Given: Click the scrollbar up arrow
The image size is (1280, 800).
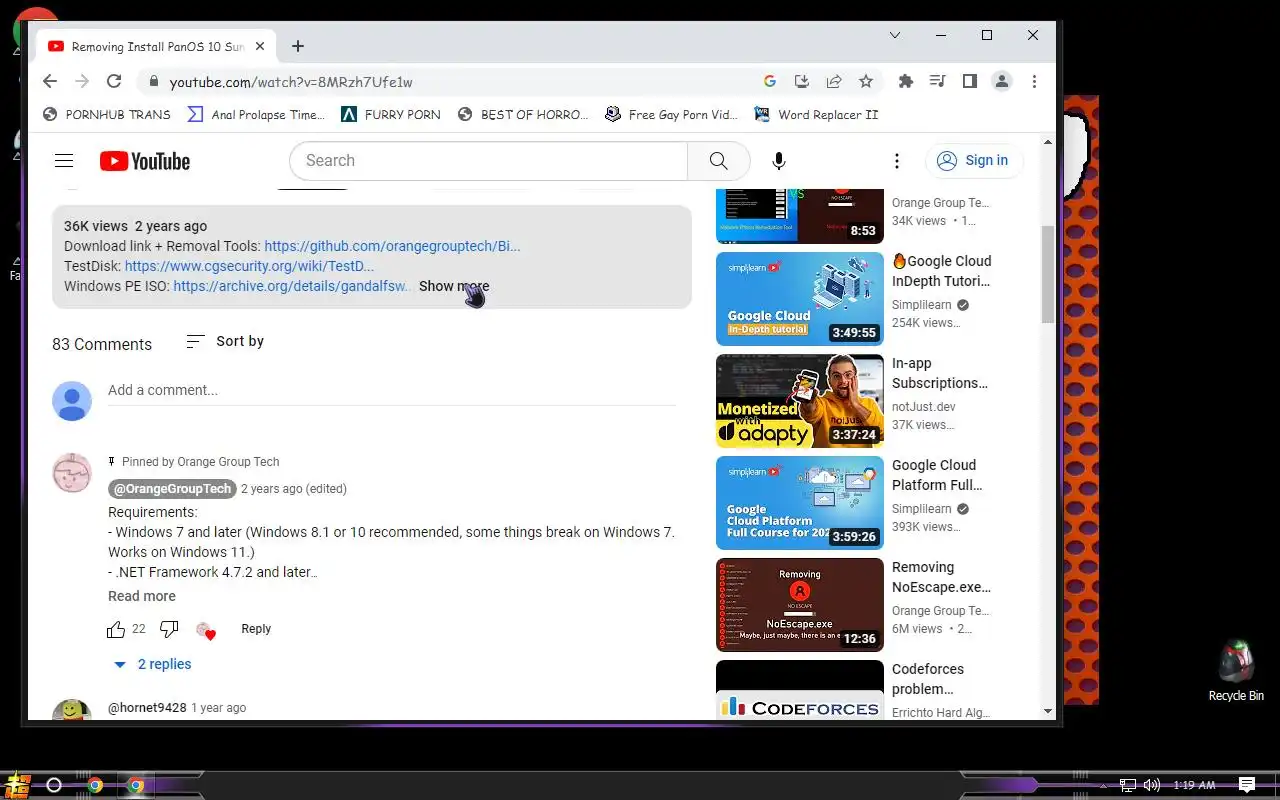Looking at the screenshot, I should 1048,142.
